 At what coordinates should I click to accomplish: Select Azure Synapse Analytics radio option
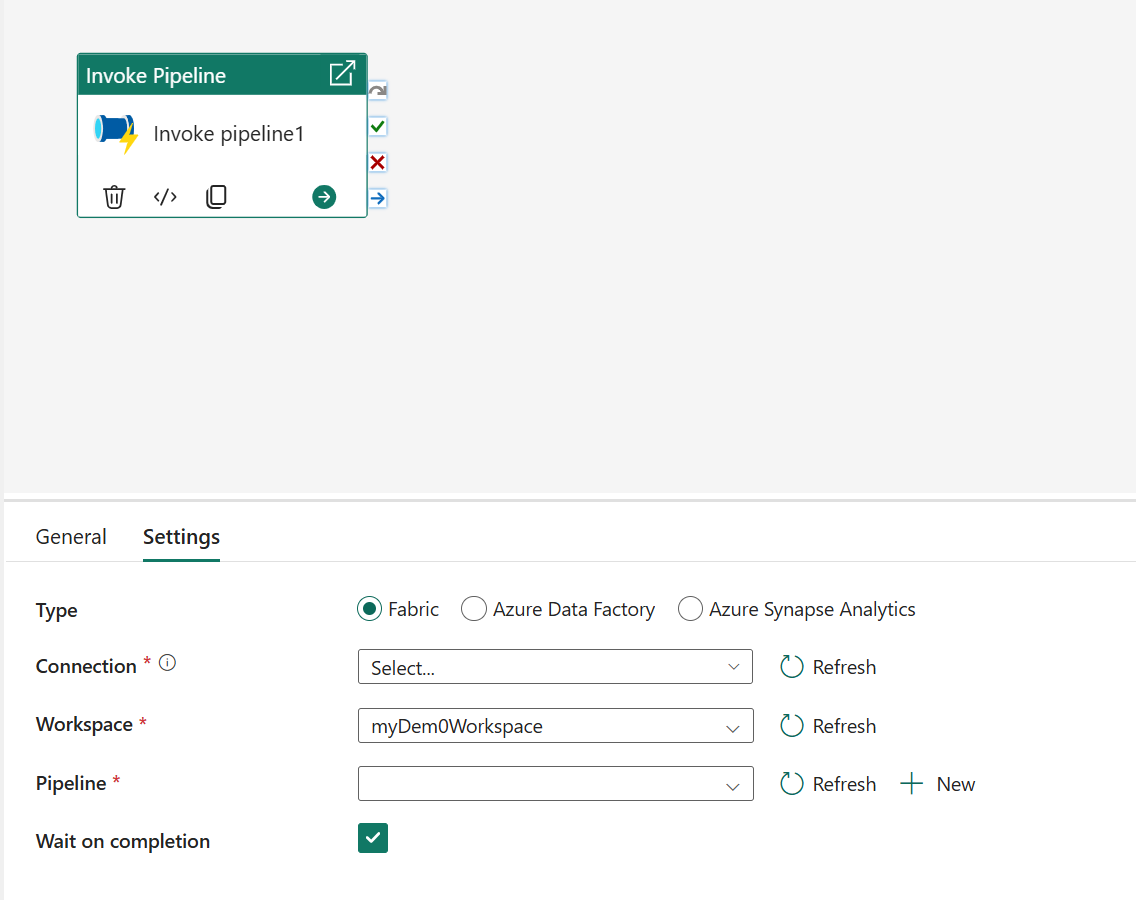pyautogui.click(x=690, y=609)
